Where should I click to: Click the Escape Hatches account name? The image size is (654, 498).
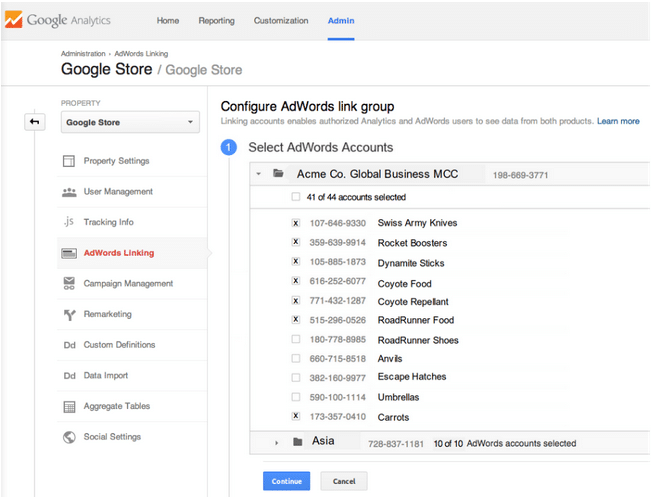click(x=412, y=377)
